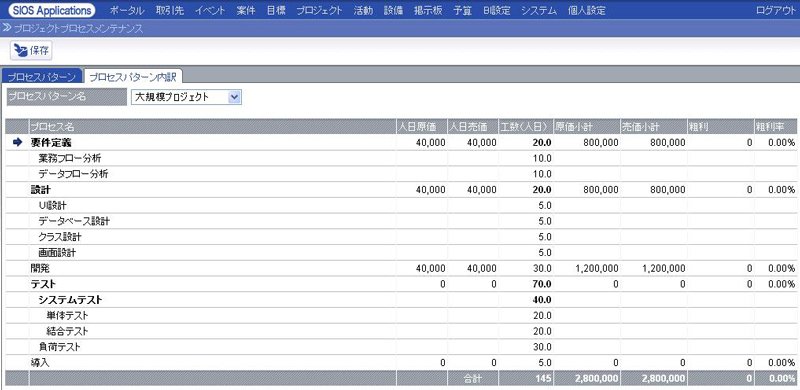800x390 pixels.
Task: Select the データベース設計 row
Action: pyautogui.click(x=401, y=221)
